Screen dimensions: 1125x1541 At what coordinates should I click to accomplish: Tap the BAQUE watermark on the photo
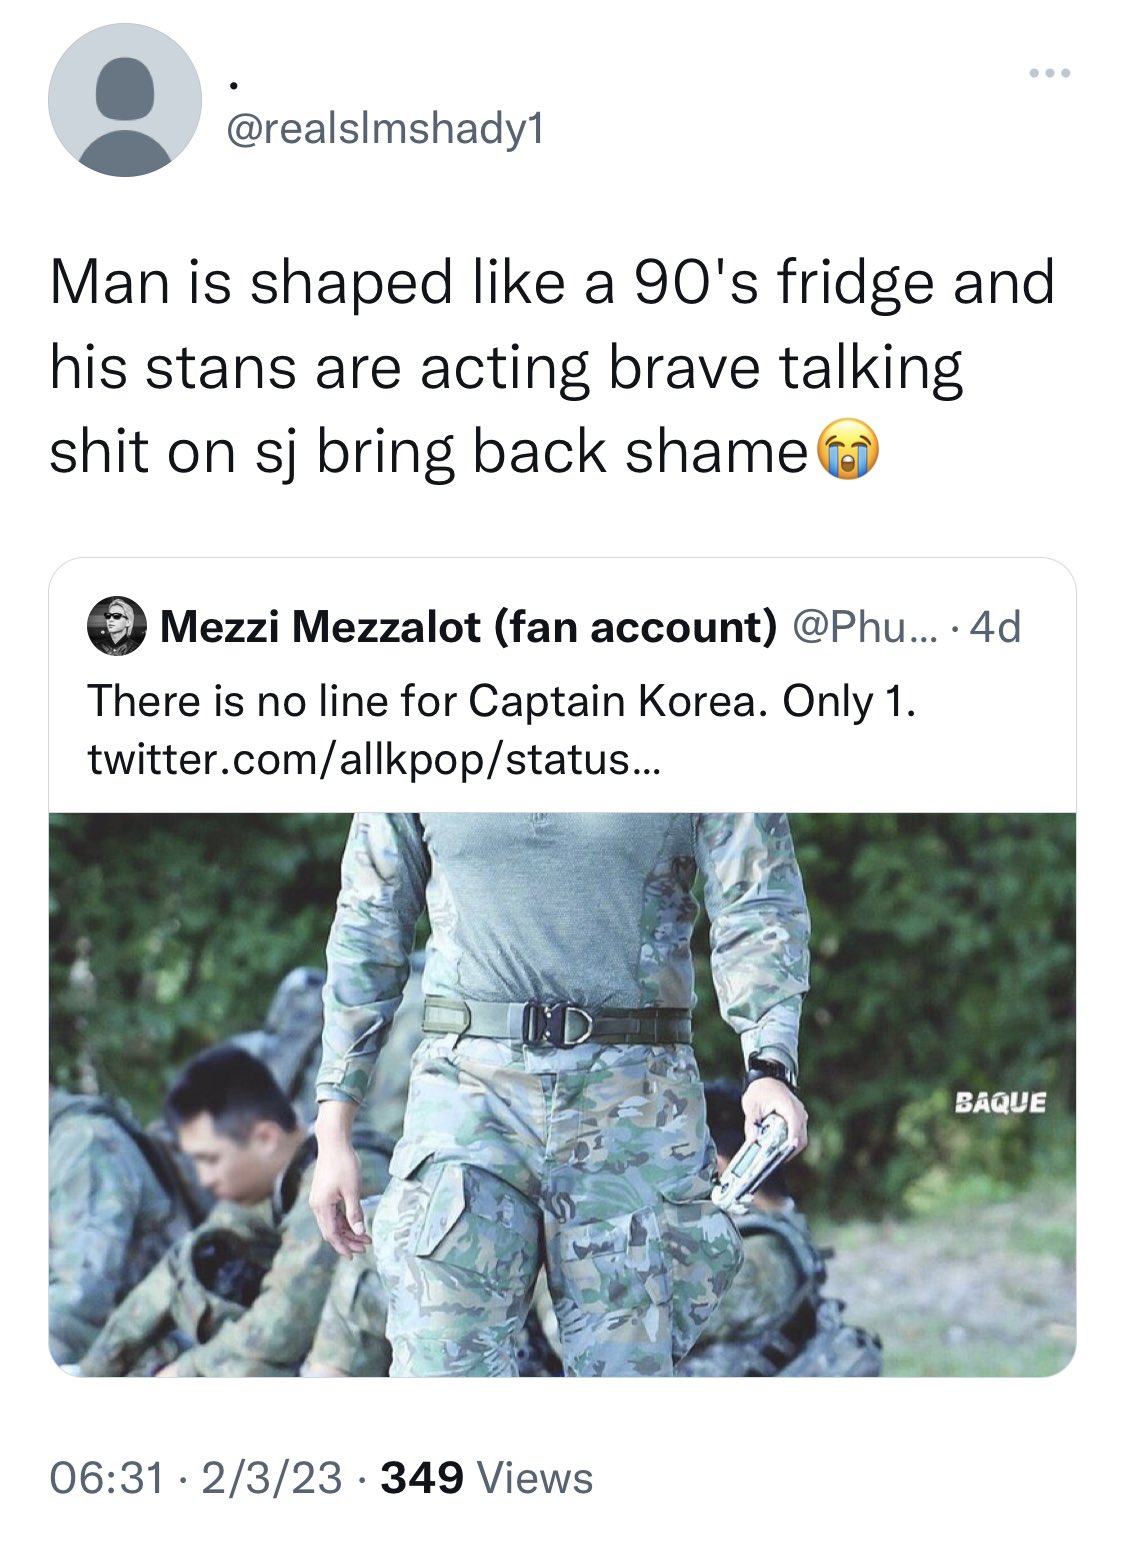point(1000,1102)
